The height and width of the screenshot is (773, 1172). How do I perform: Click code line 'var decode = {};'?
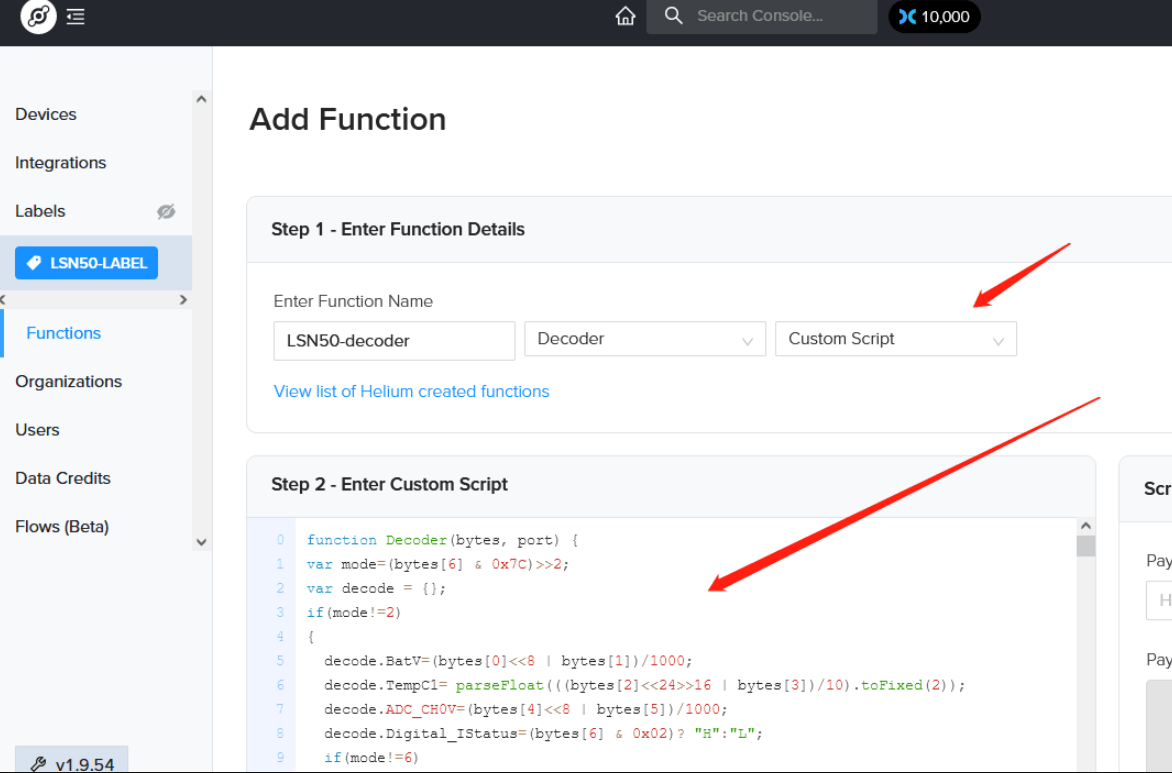point(376,589)
